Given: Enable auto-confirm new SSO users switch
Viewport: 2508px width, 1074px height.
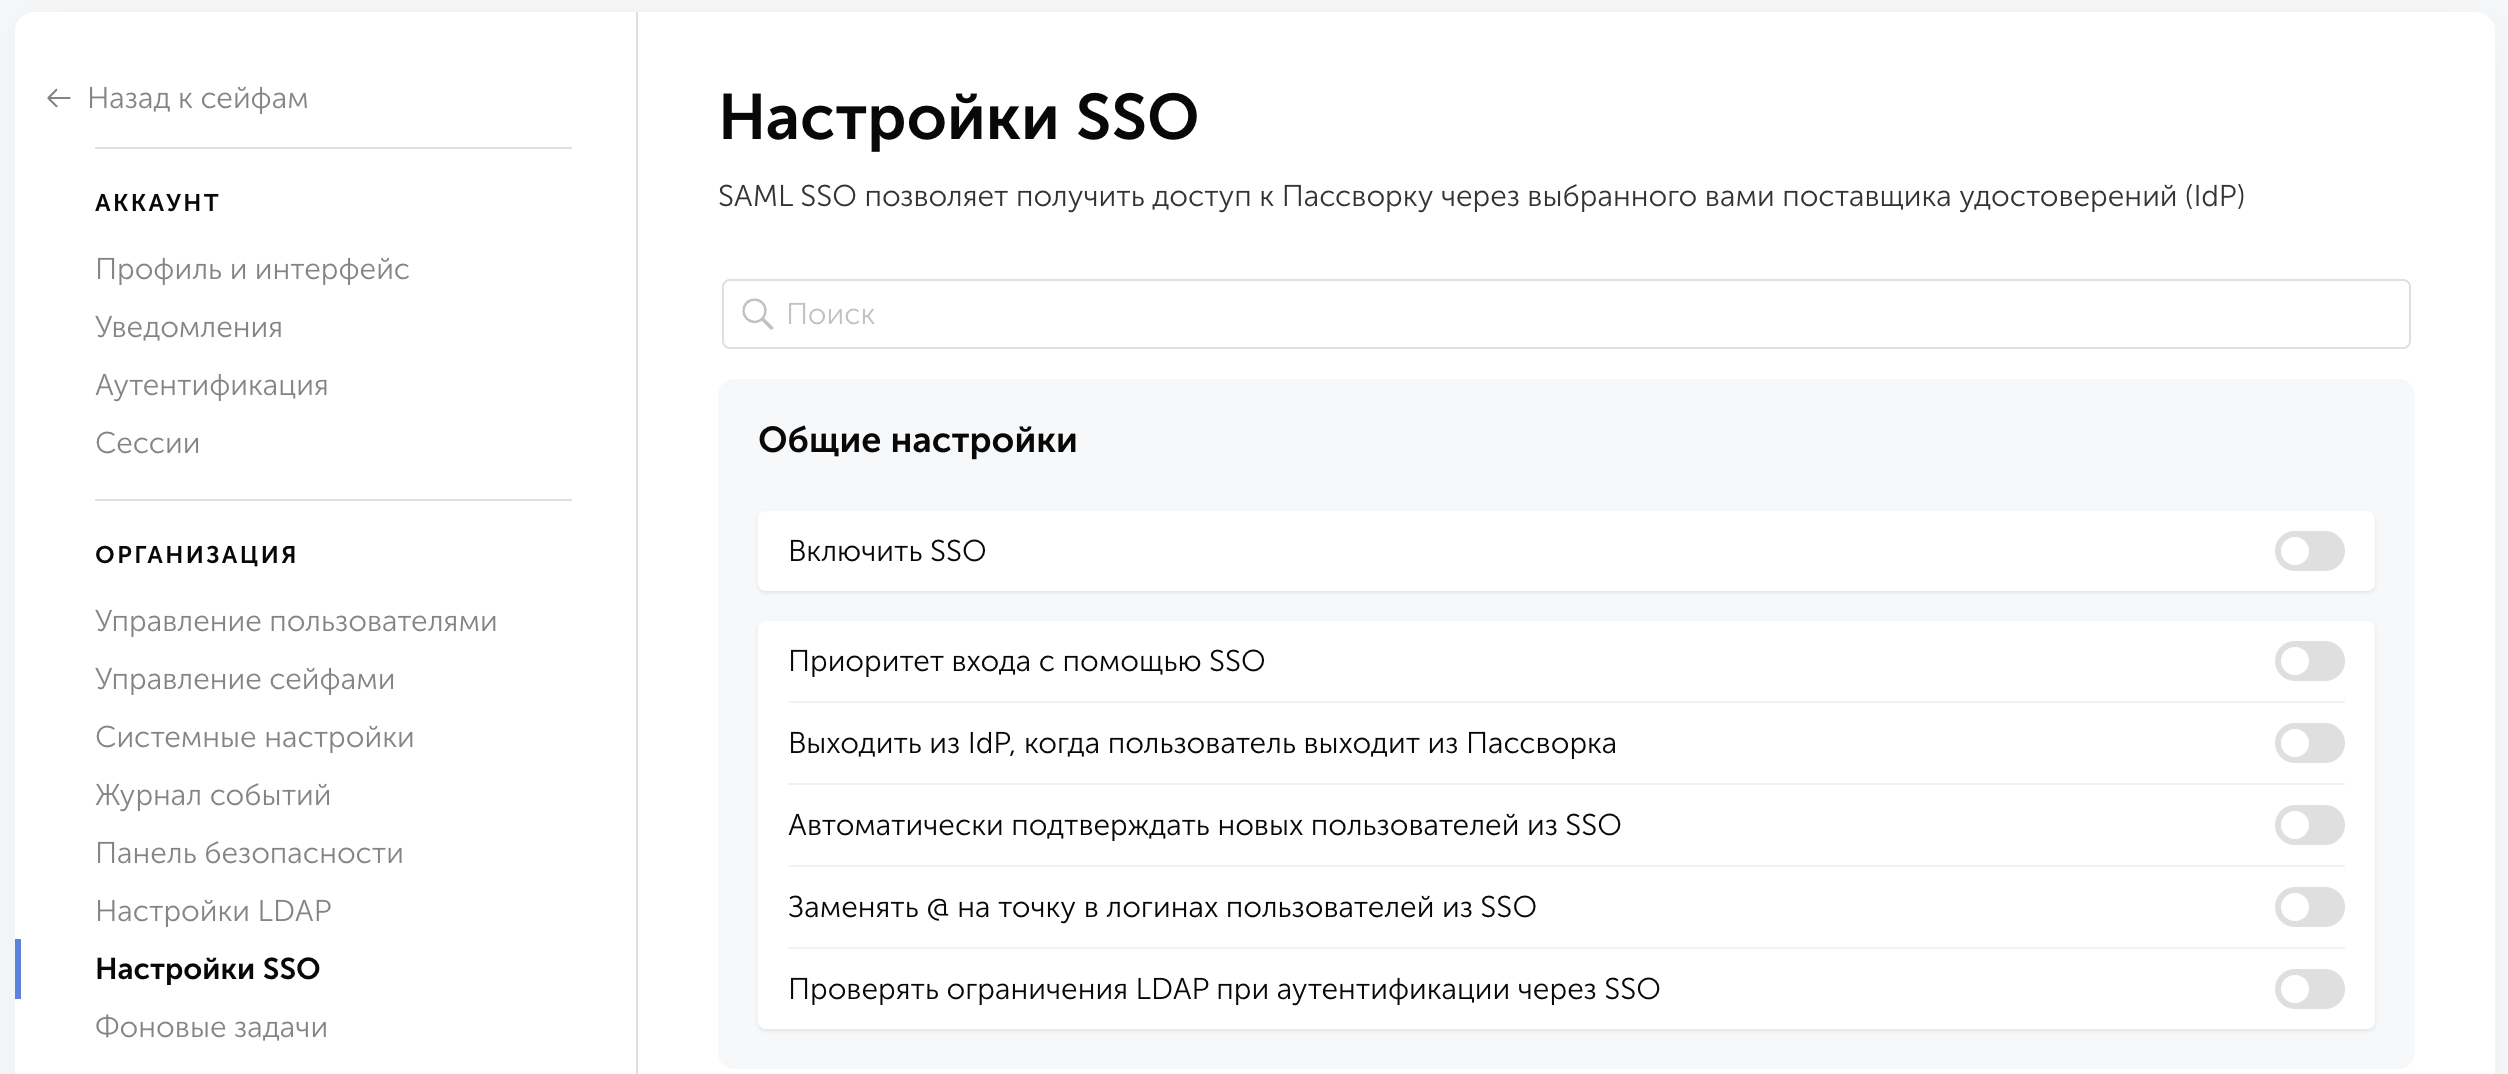Looking at the screenshot, I should pyautogui.click(x=2309, y=825).
